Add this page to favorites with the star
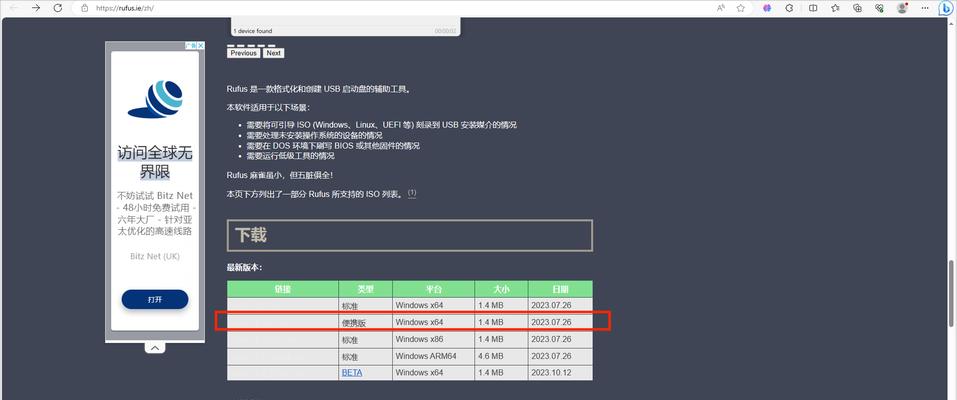Image resolution: width=957 pixels, height=400 pixels. coord(740,8)
